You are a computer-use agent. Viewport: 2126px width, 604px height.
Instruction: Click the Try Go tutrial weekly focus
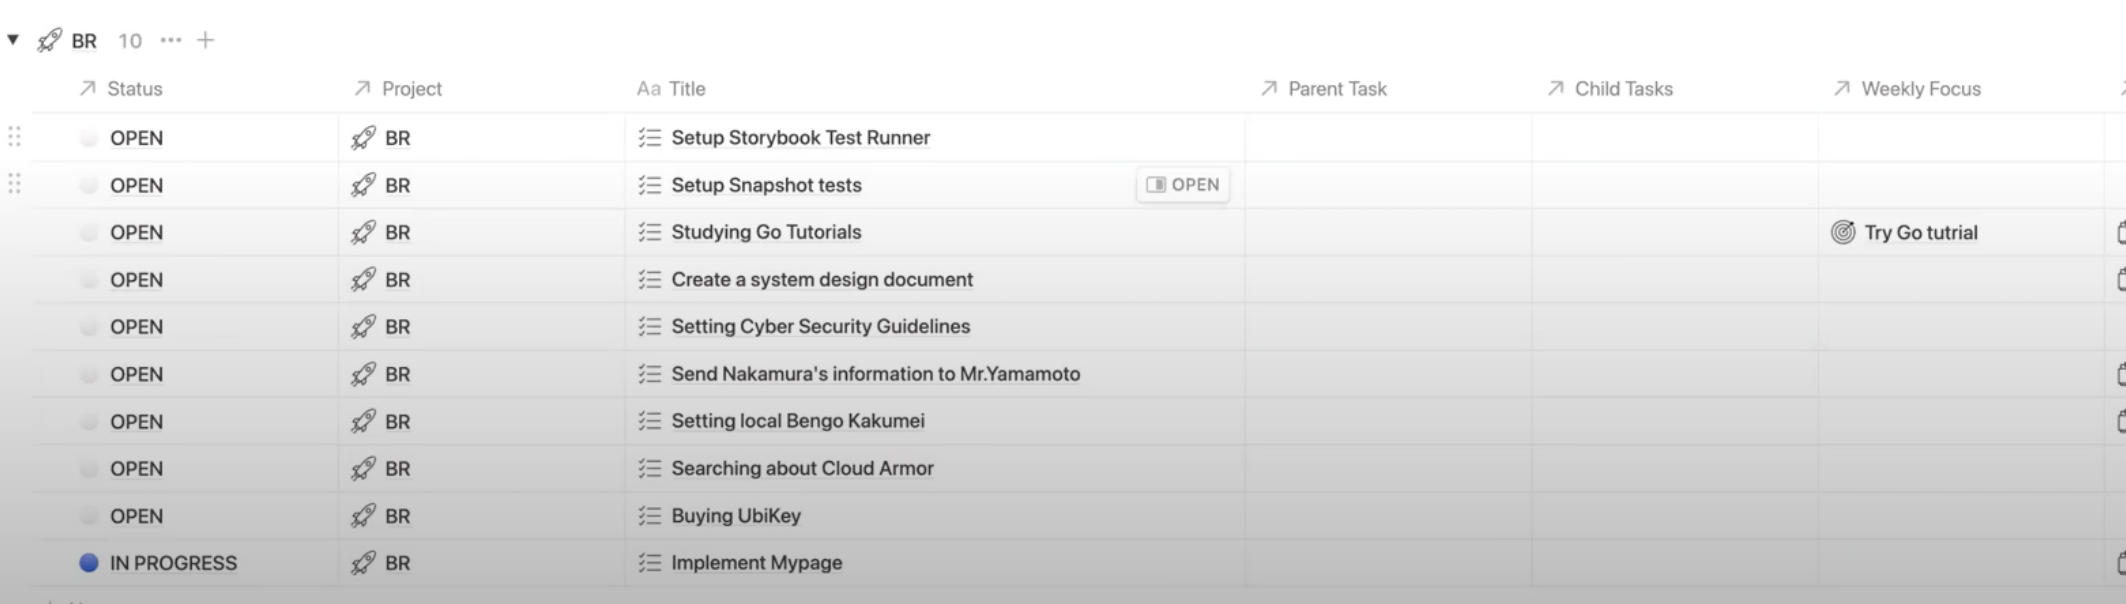(1921, 233)
